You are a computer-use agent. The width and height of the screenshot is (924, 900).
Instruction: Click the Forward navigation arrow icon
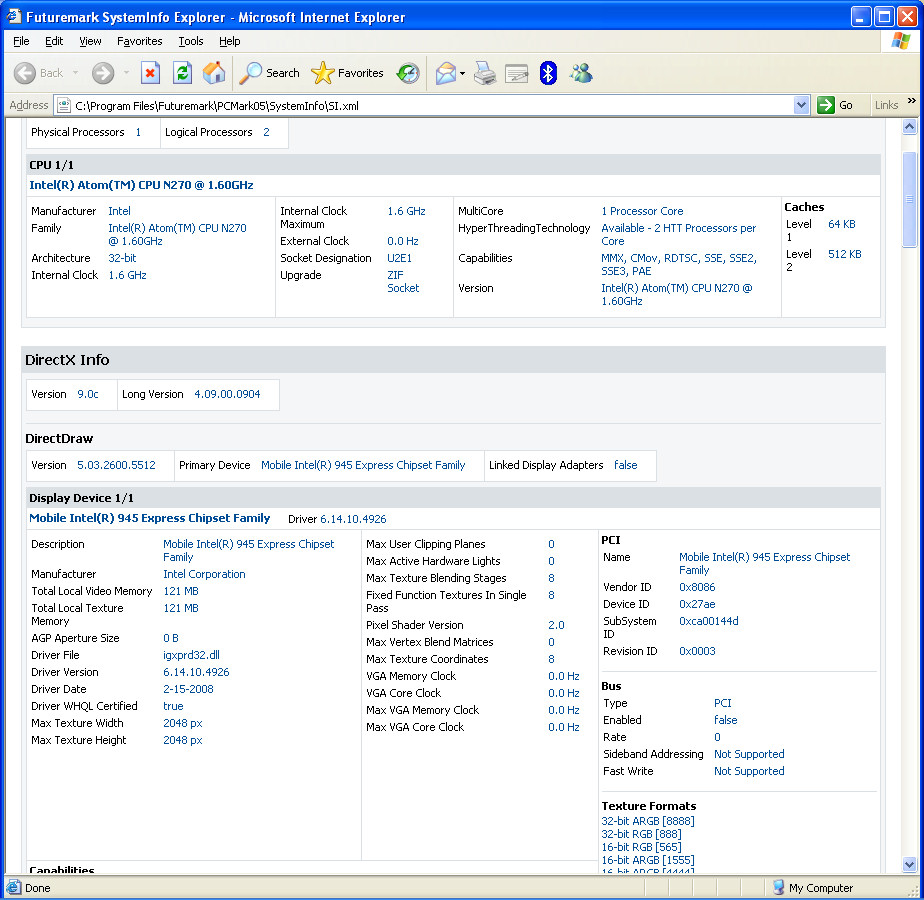coord(103,73)
